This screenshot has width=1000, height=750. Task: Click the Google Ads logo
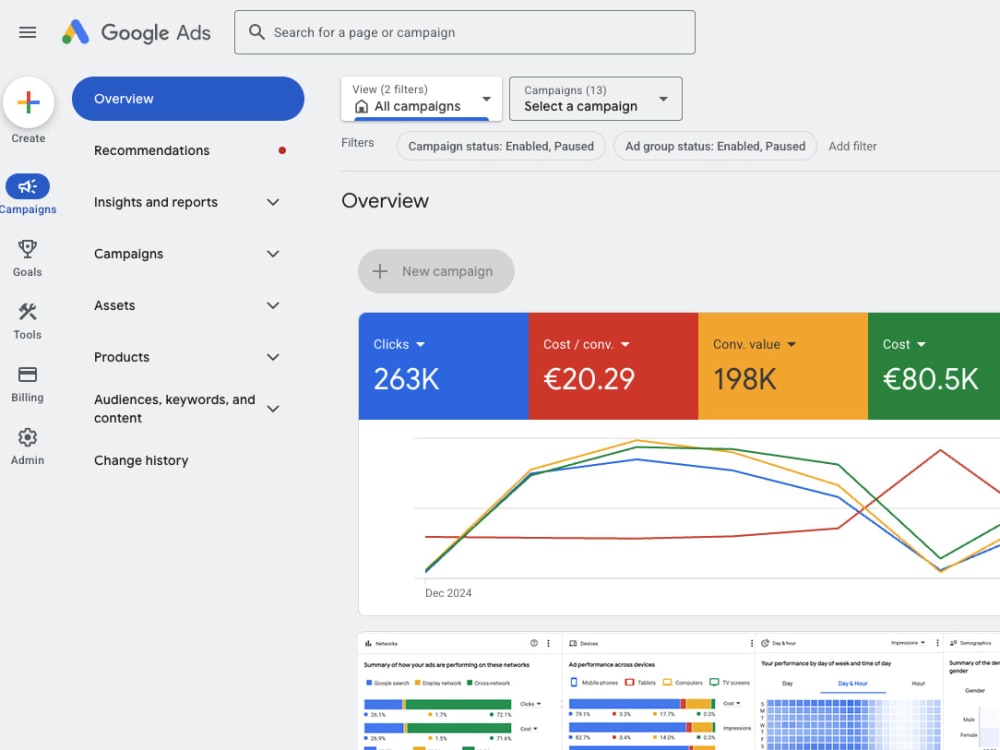(x=136, y=32)
